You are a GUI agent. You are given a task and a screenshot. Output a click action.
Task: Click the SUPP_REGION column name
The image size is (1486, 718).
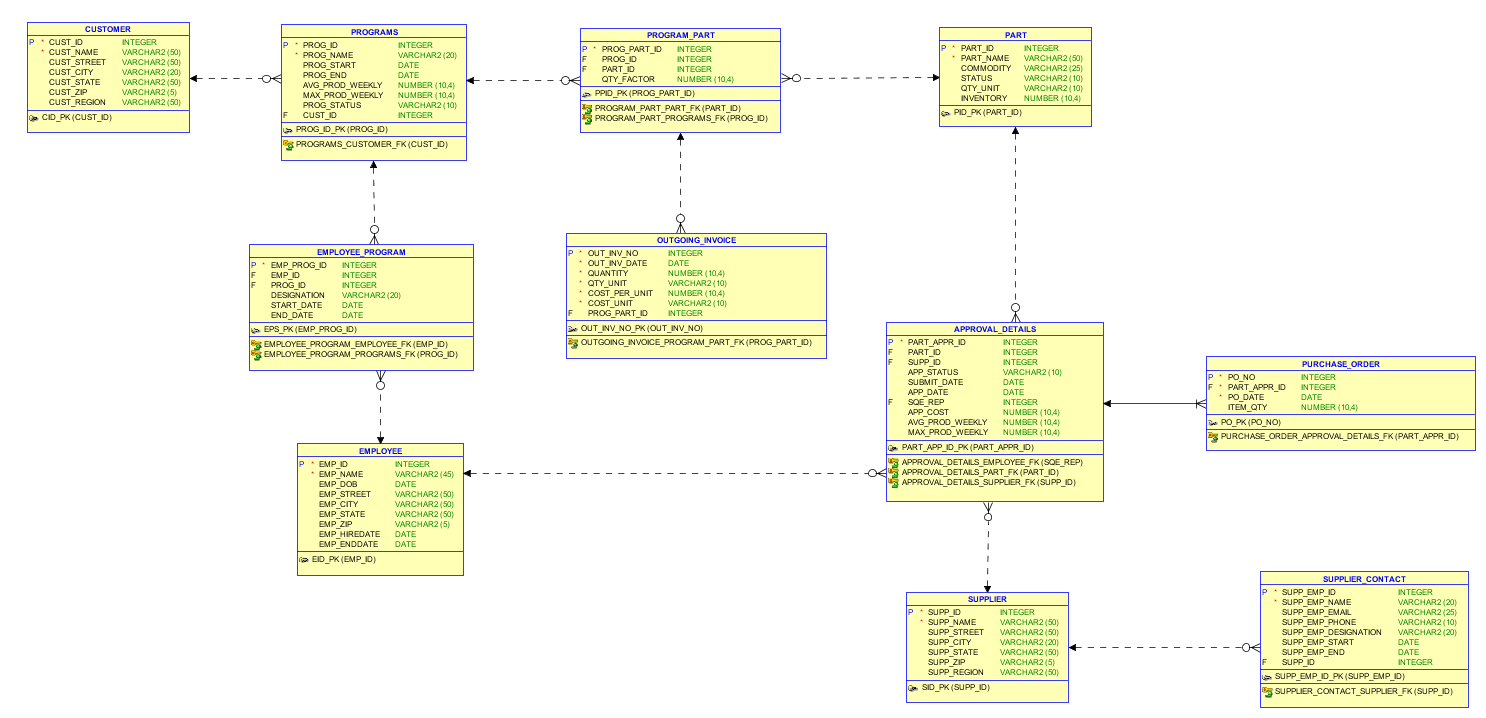click(x=955, y=672)
